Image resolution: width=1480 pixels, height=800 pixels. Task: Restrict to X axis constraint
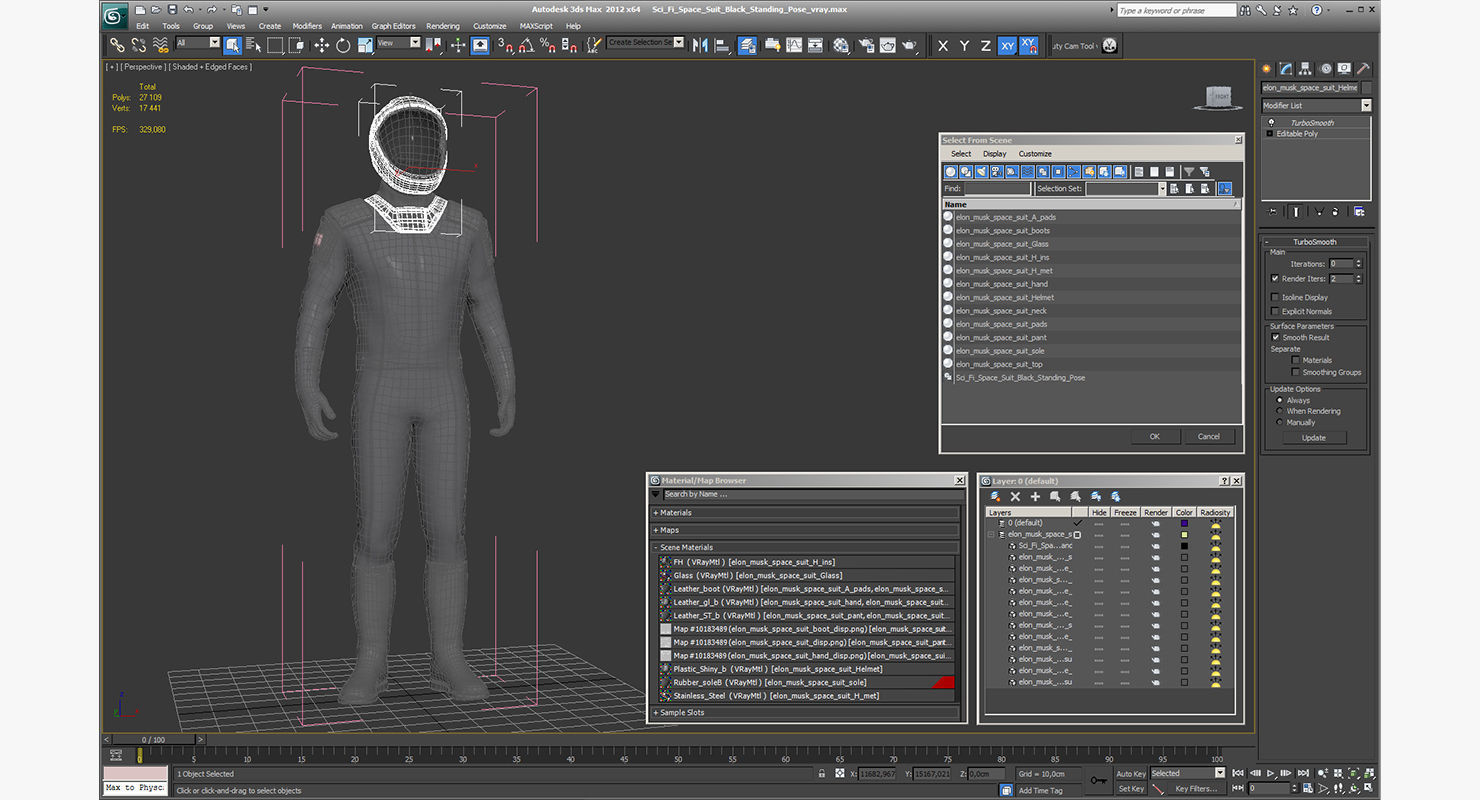pos(943,46)
